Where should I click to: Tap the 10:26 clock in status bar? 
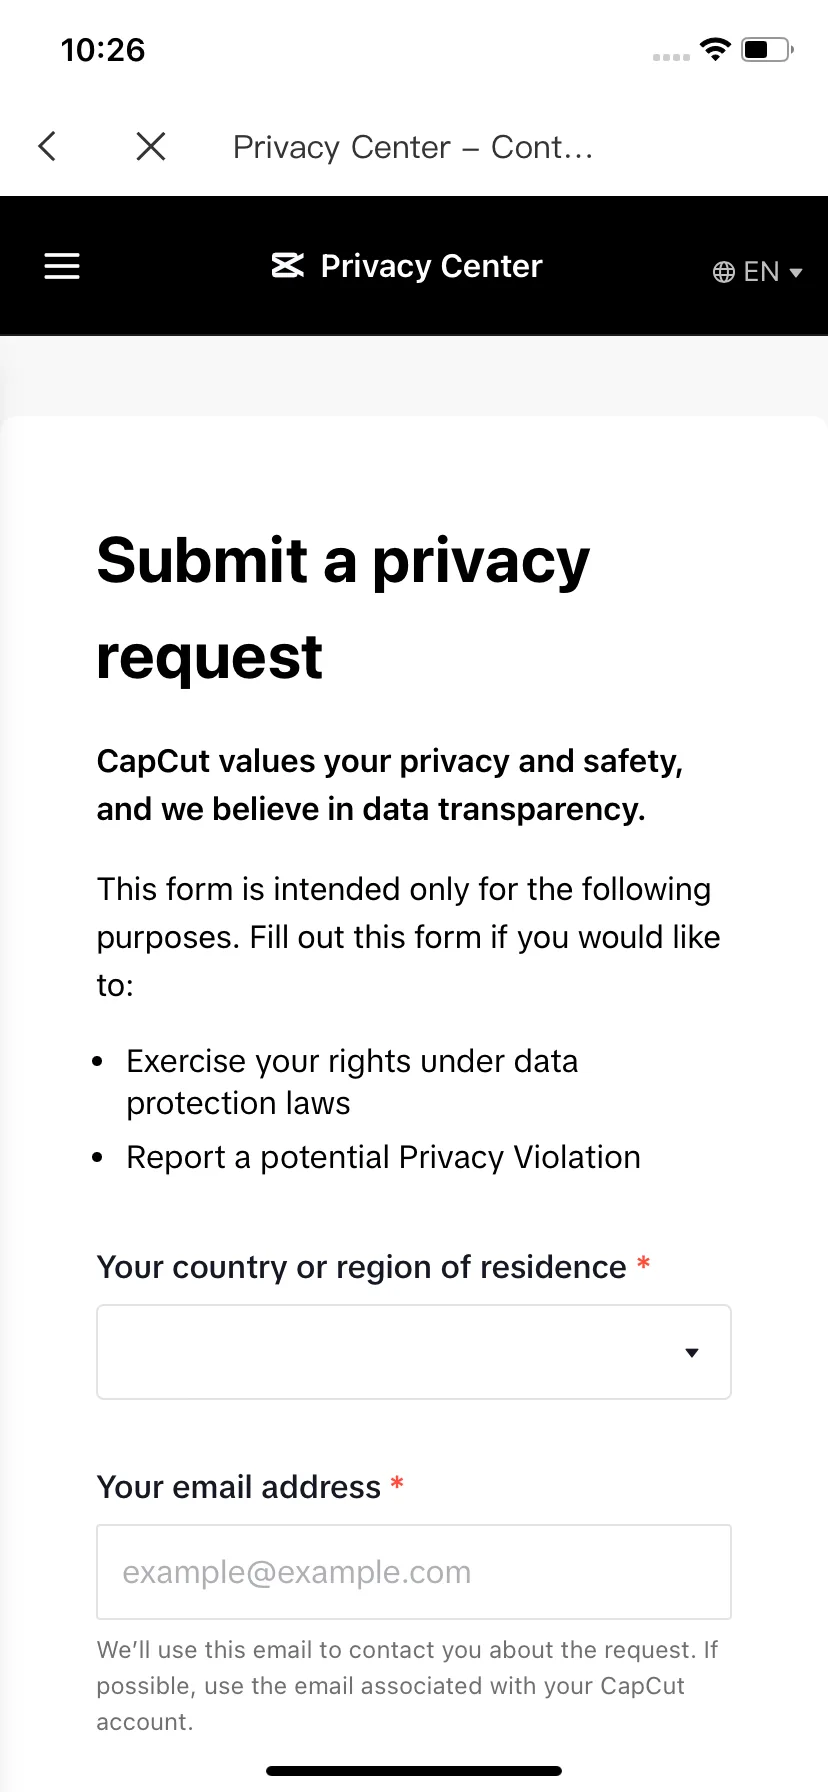[103, 50]
